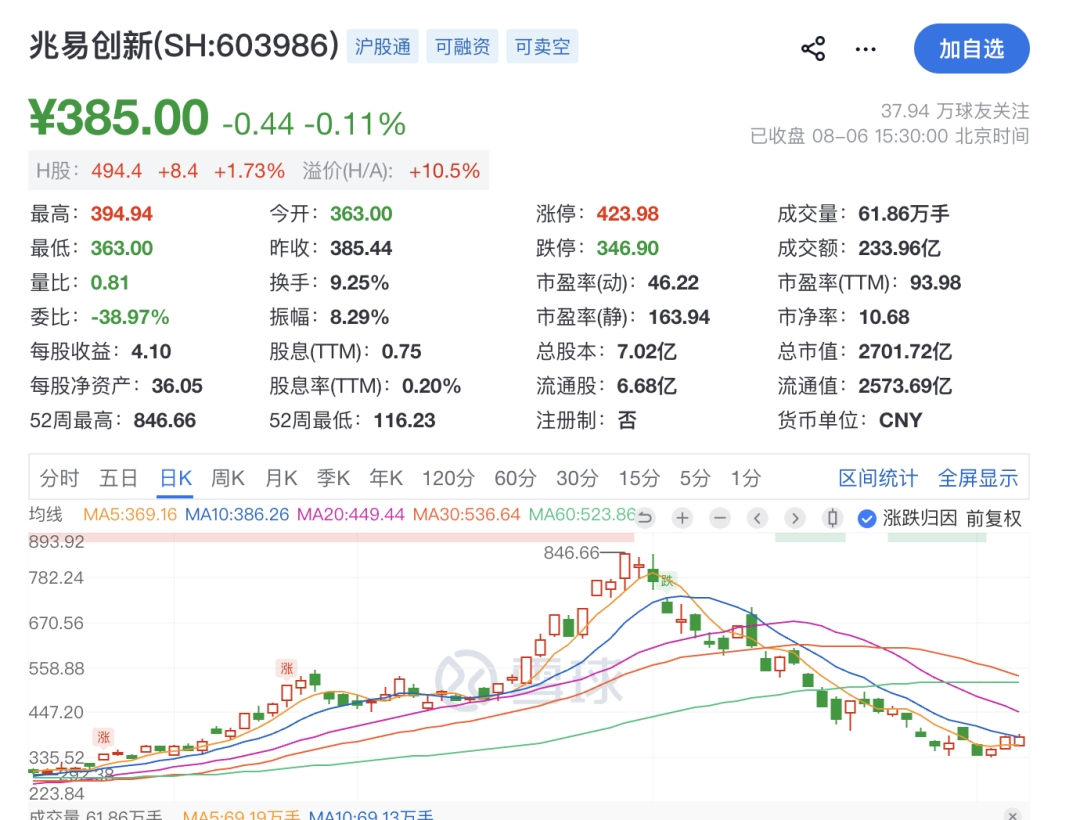Click the 沪股通 tag
The width and height of the screenshot is (1080, 820).
tap(382, 46)
